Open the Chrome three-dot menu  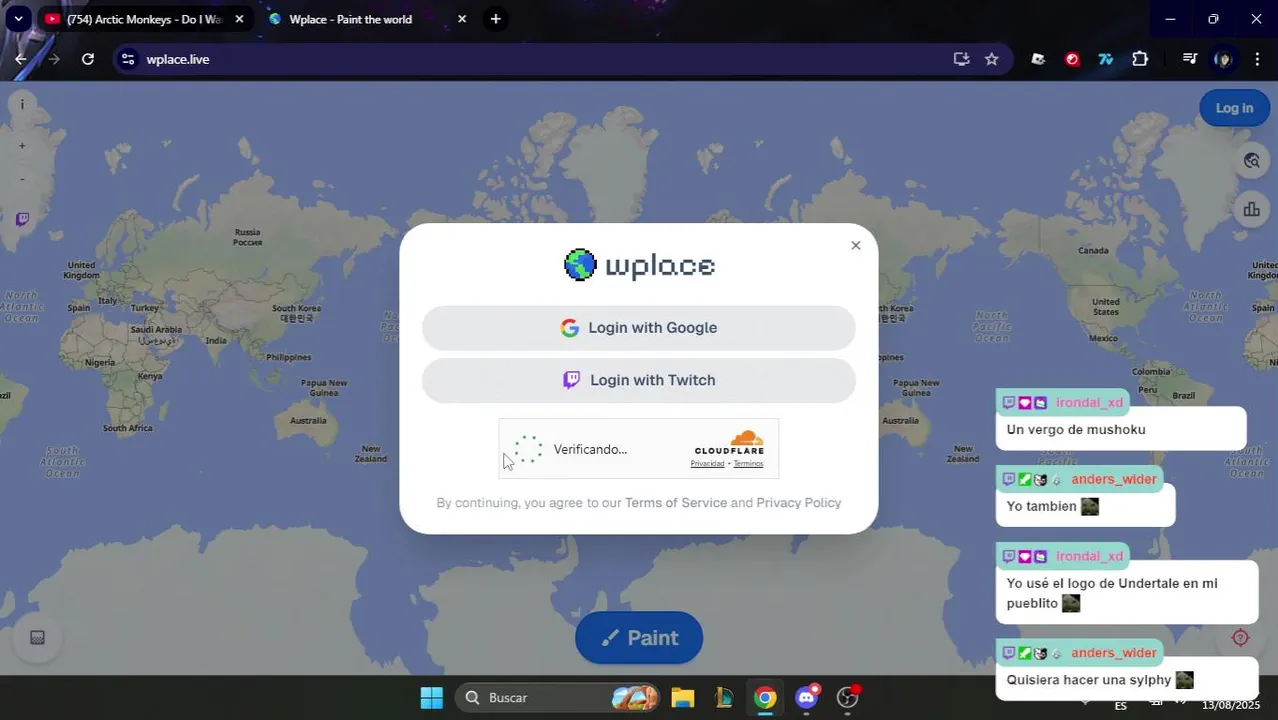[x=1257, y=59]
